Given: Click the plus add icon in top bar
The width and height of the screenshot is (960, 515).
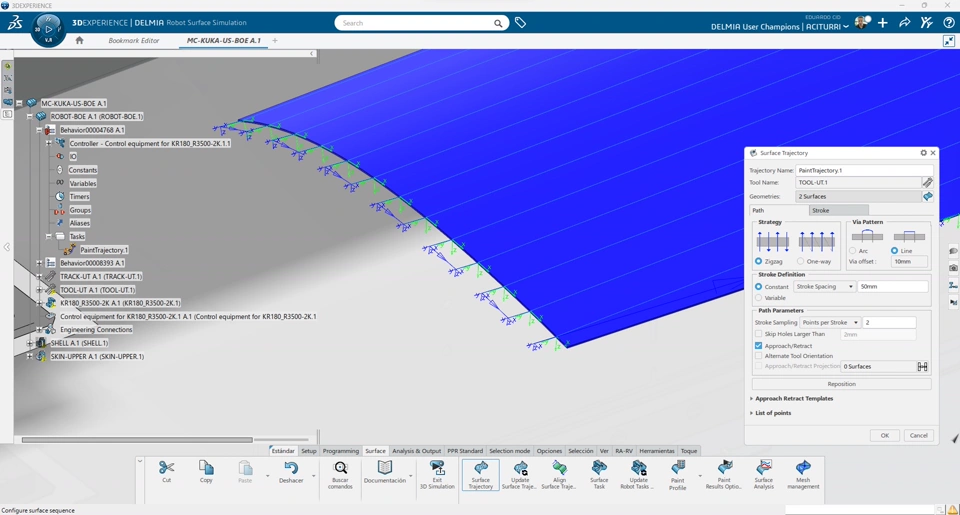Looking at the screenshot, I should point(882,23).
